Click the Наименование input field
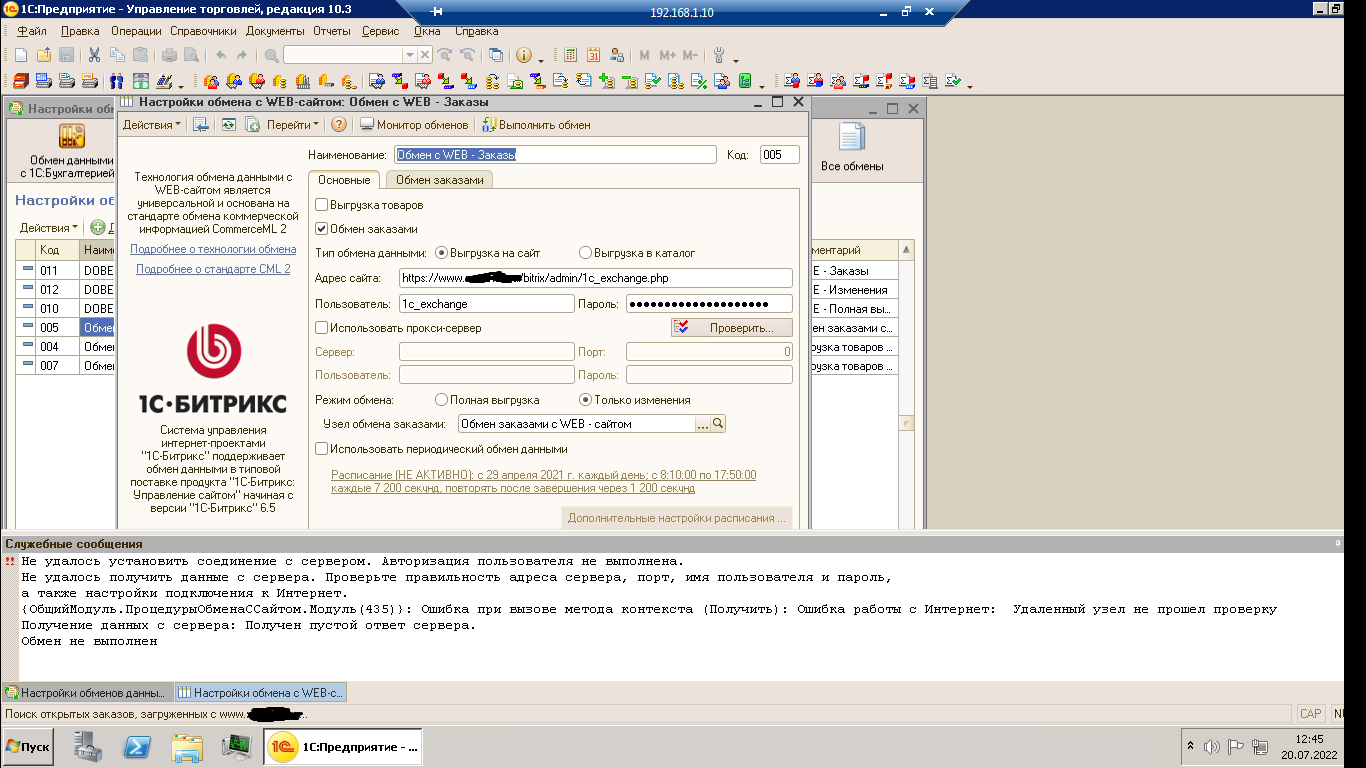Image resolution: width=1366 pixels, height=768 pixels. (555, 155)
